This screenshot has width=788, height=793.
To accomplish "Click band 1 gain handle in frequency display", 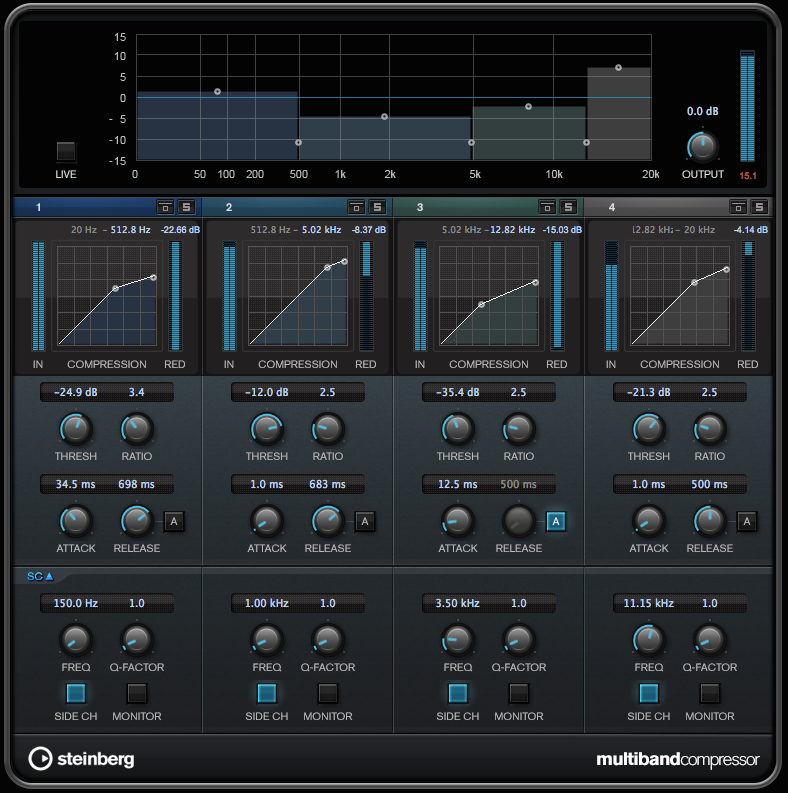I will (x=217, y=92).
